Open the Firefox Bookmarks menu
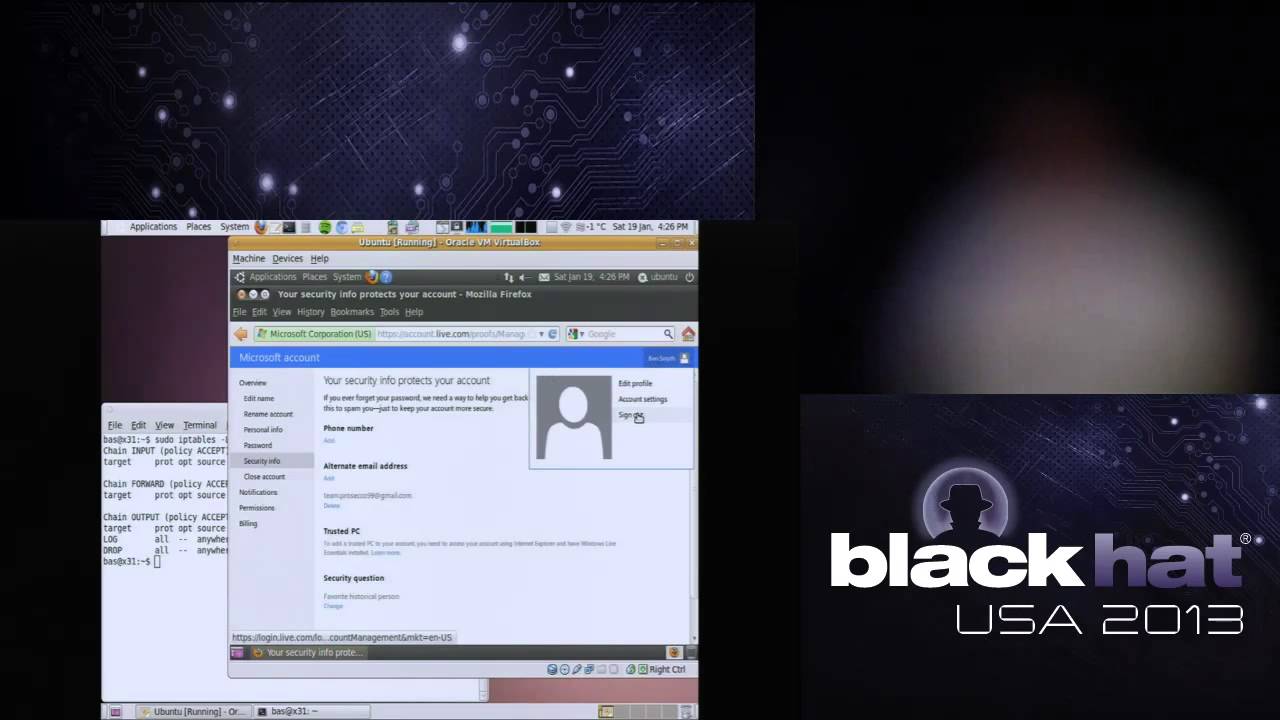Image resolution: width=1280 pixels, height=720 pixels. click(352, 312)
